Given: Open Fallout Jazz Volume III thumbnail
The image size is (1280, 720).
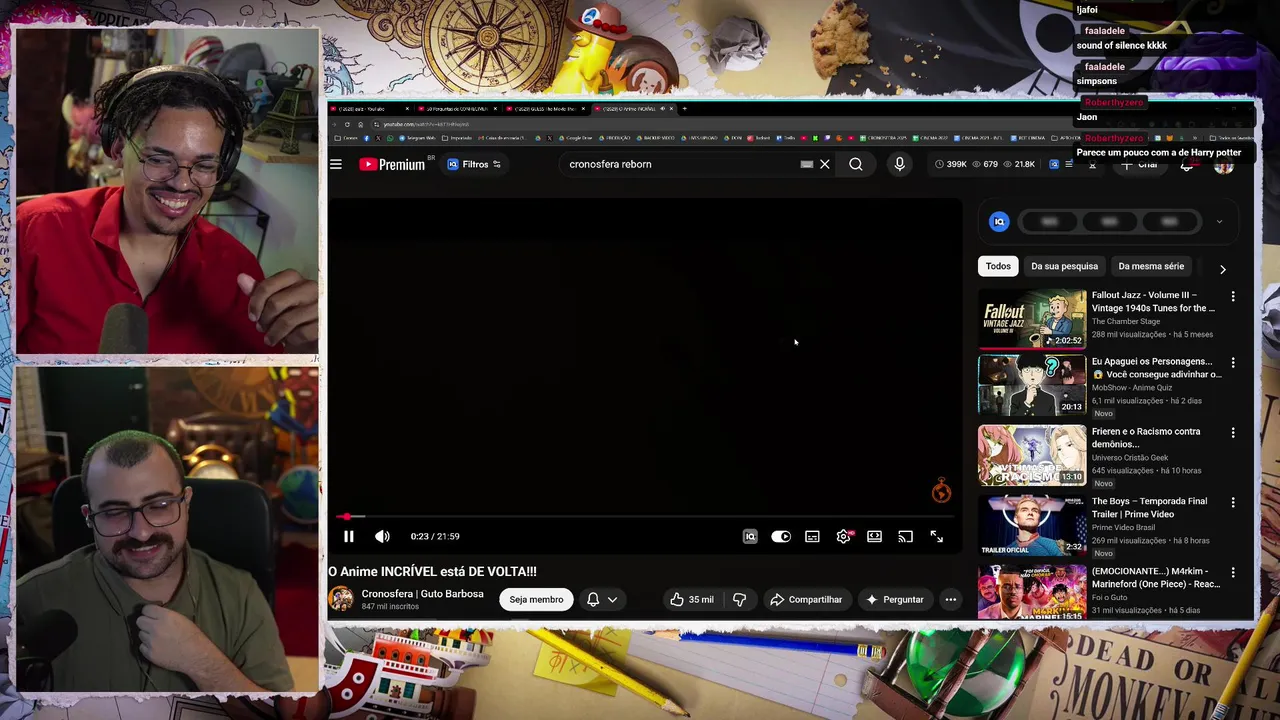Looking at the screenshot, I should [1032, 319].
